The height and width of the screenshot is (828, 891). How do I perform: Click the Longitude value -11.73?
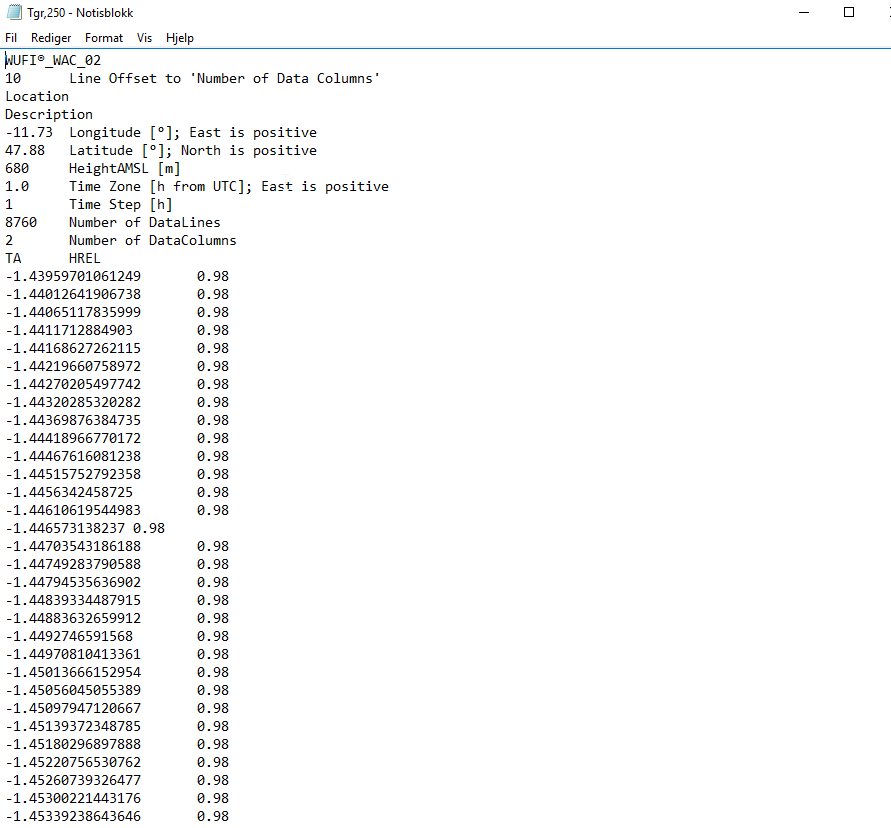point(30,132)
